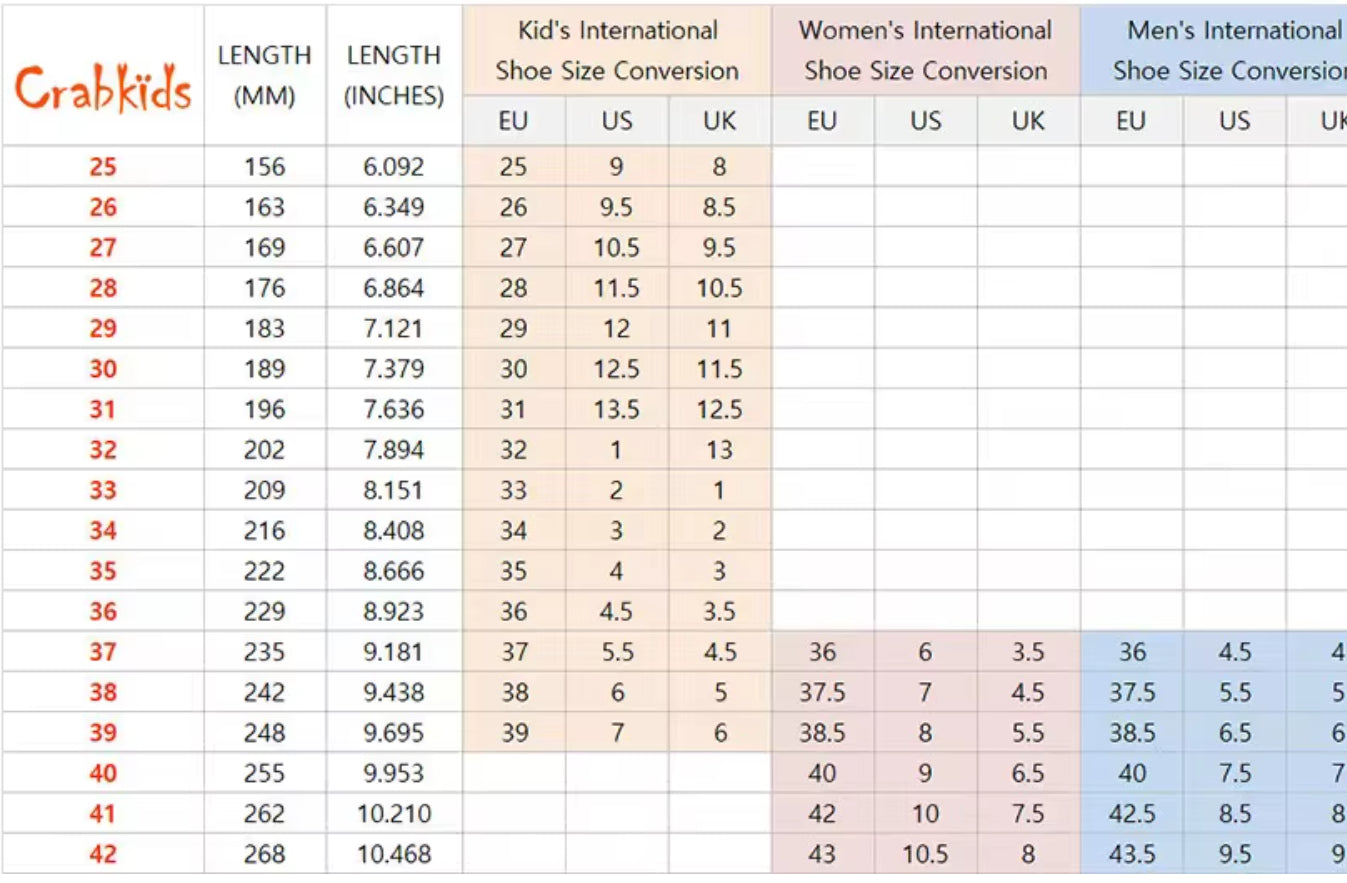
Task: Select the 268 millimeter length cell
Action: pyautogui.click(x=264, y=854)
